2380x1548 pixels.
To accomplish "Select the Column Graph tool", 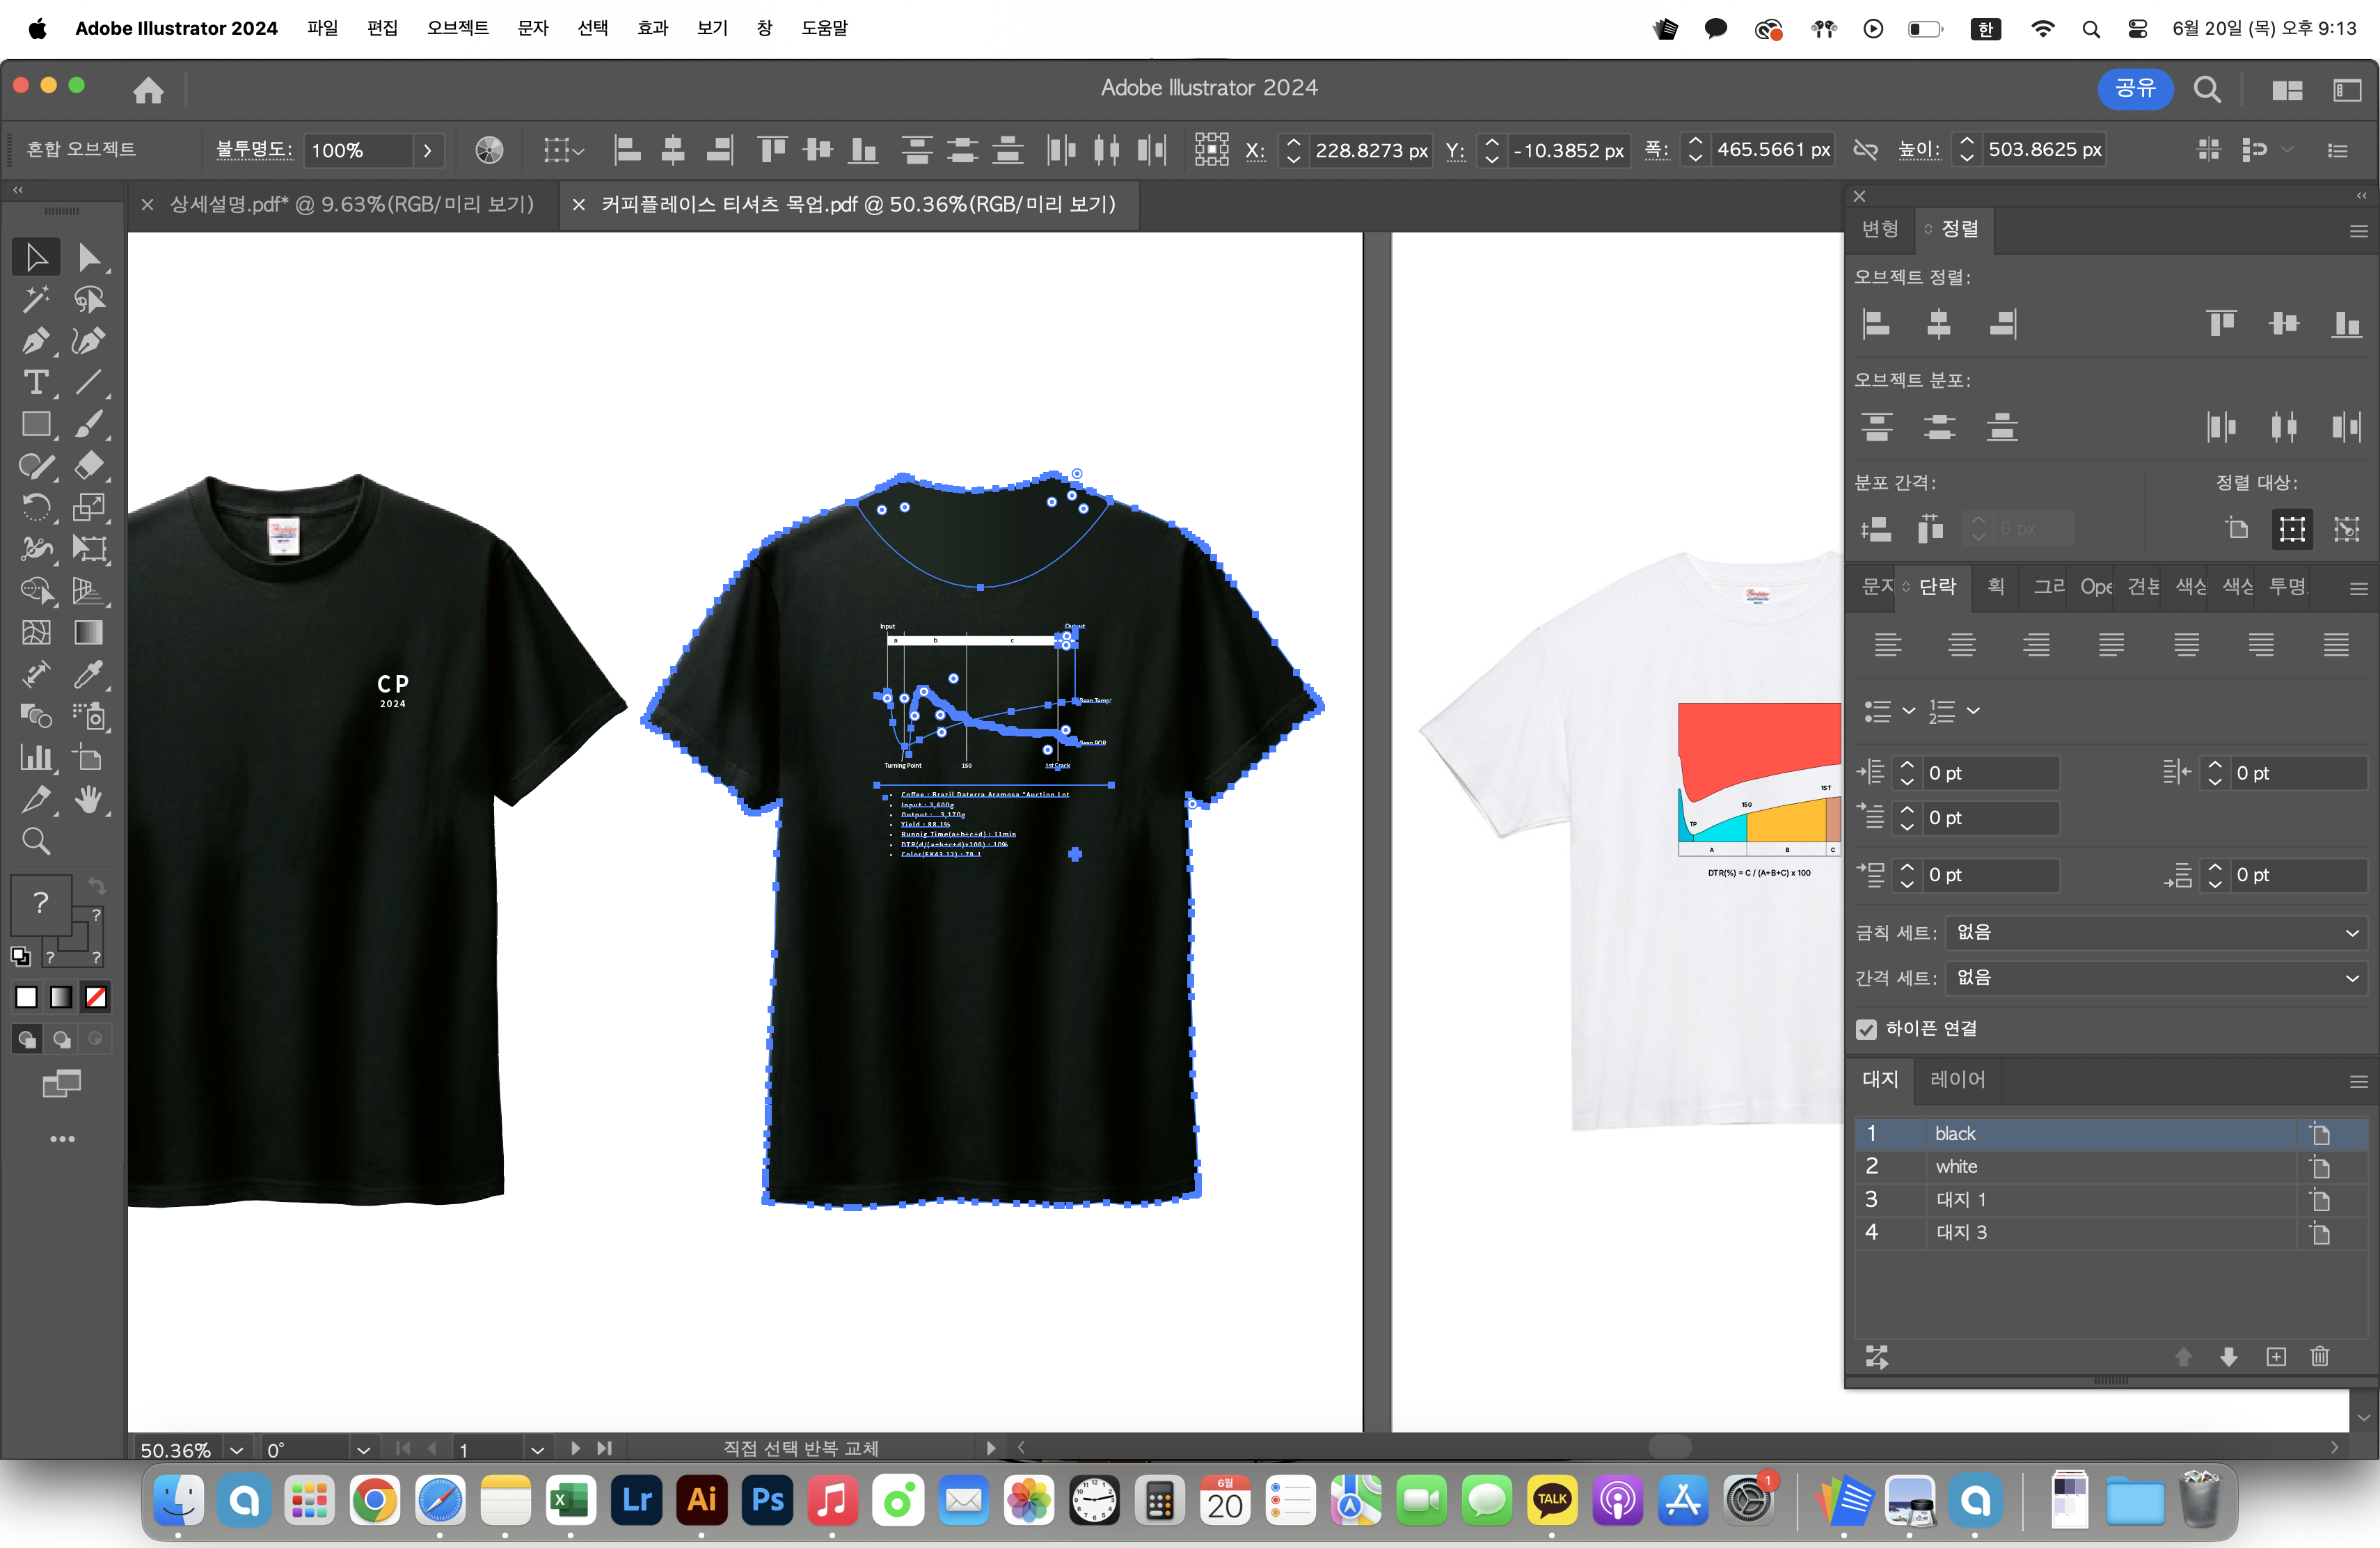I will coord(36,758).
